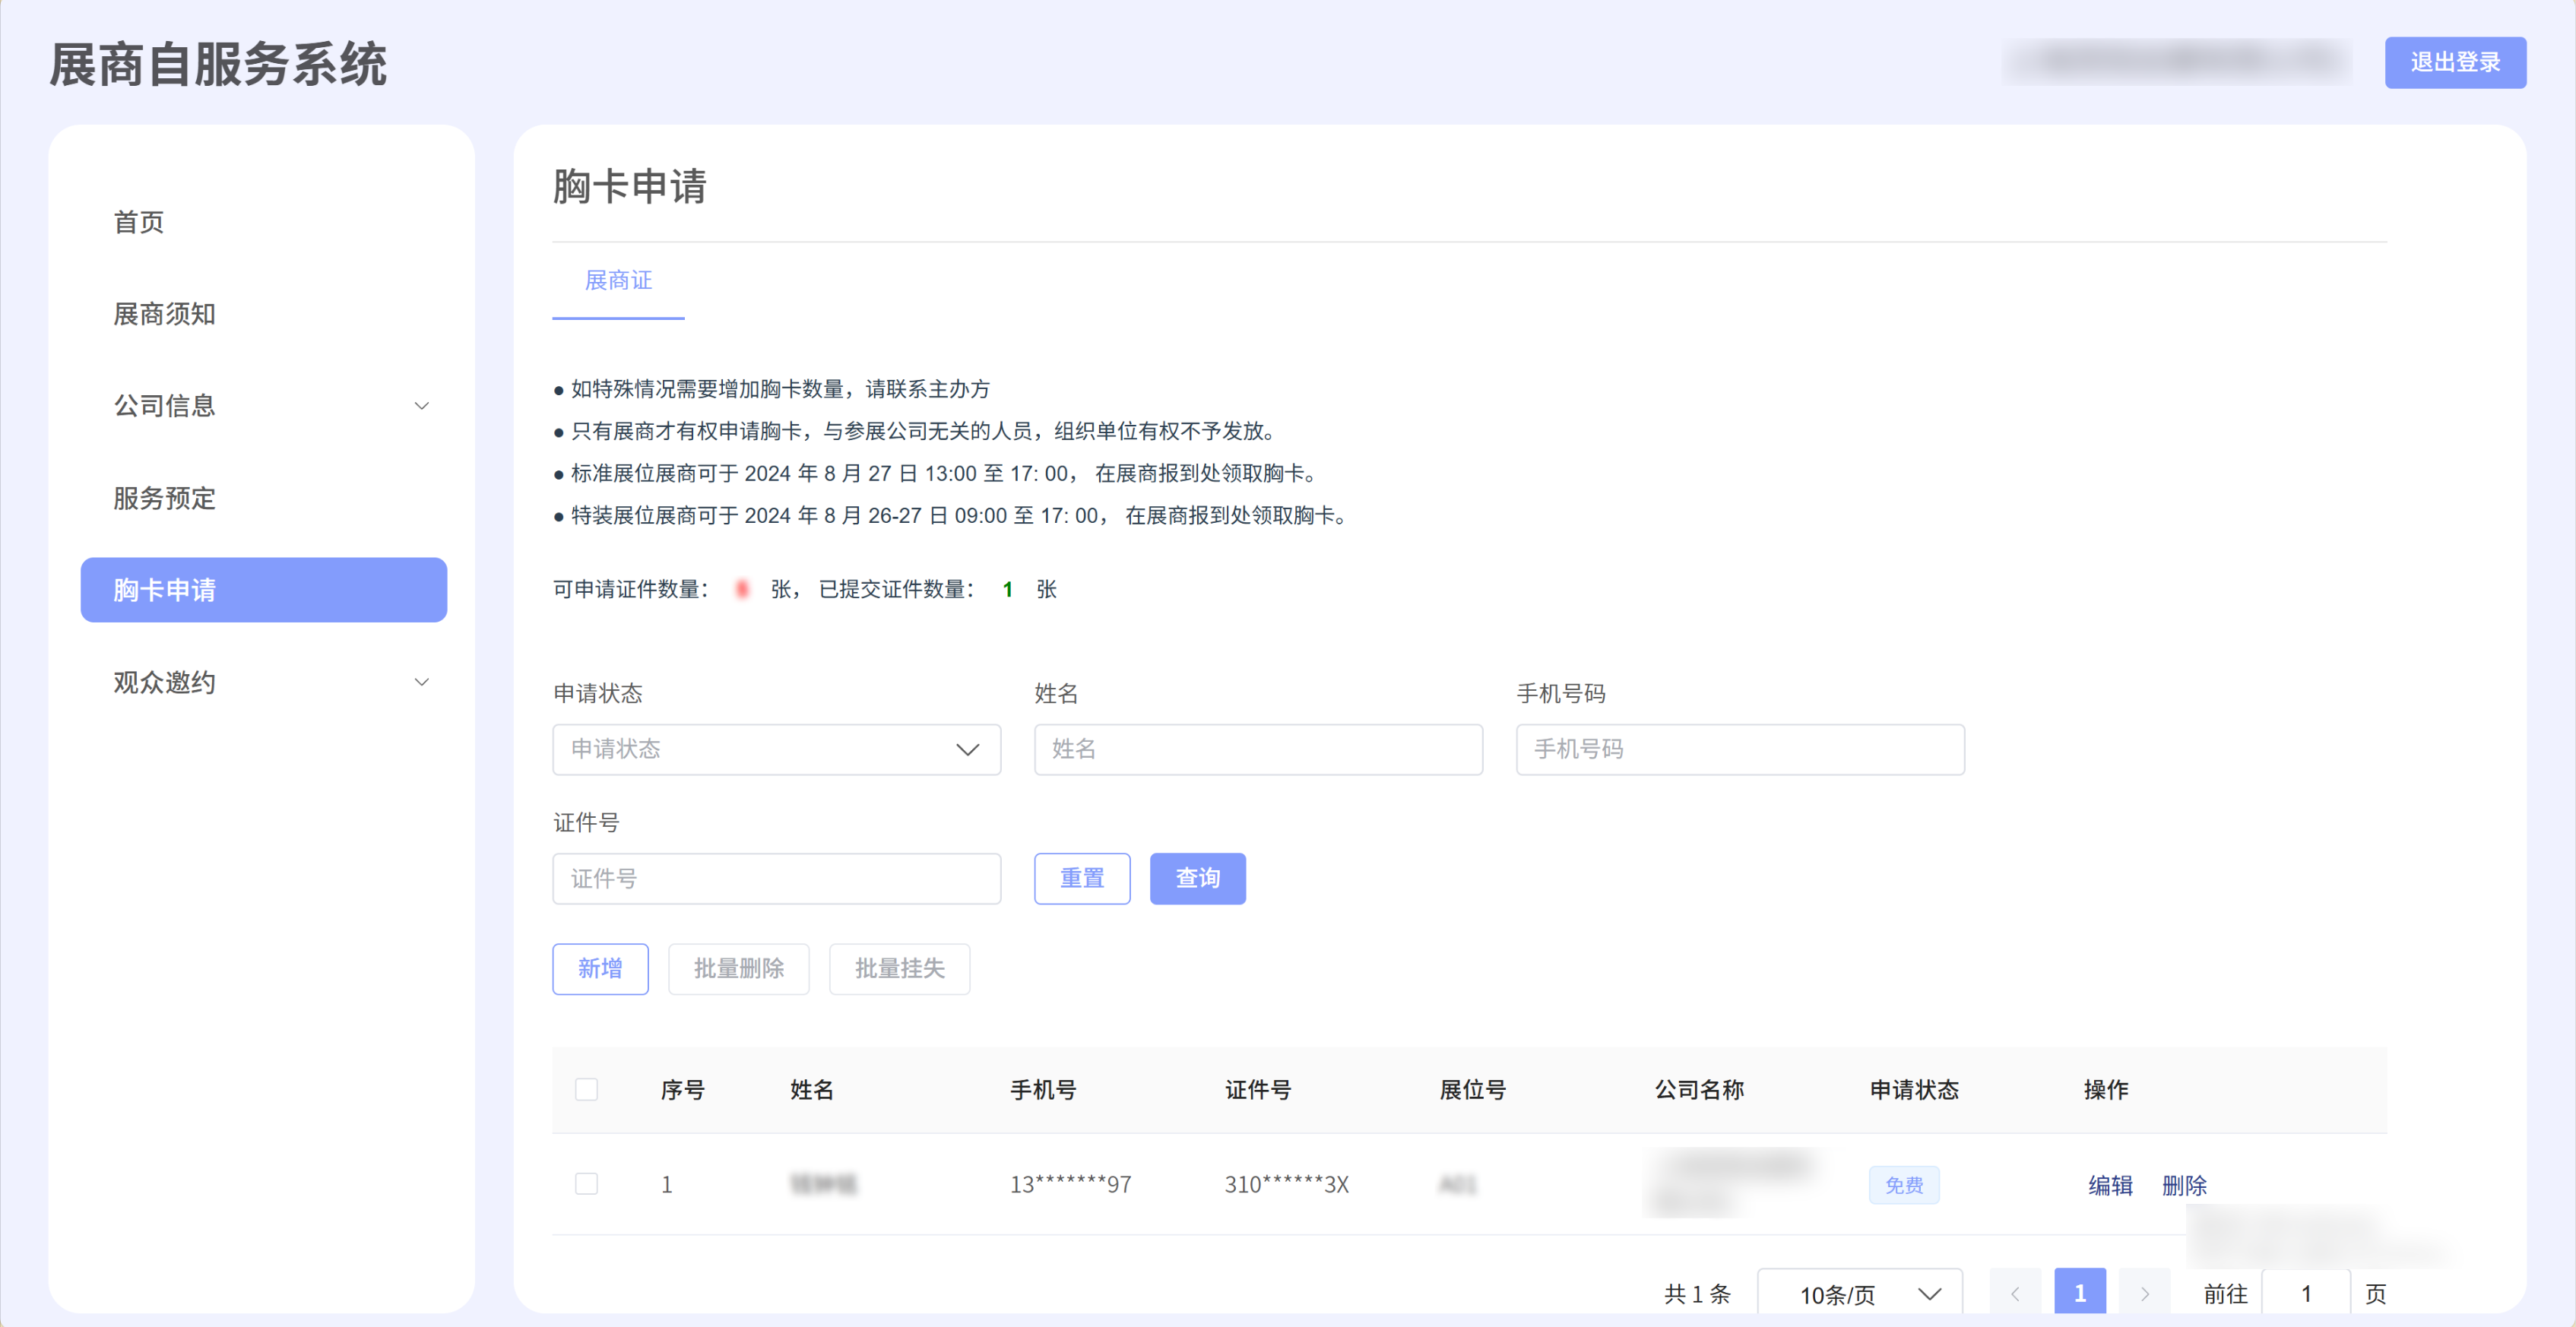
Task: Open the 10条/页 page size dropdown
Action: coord(1859,1293)
